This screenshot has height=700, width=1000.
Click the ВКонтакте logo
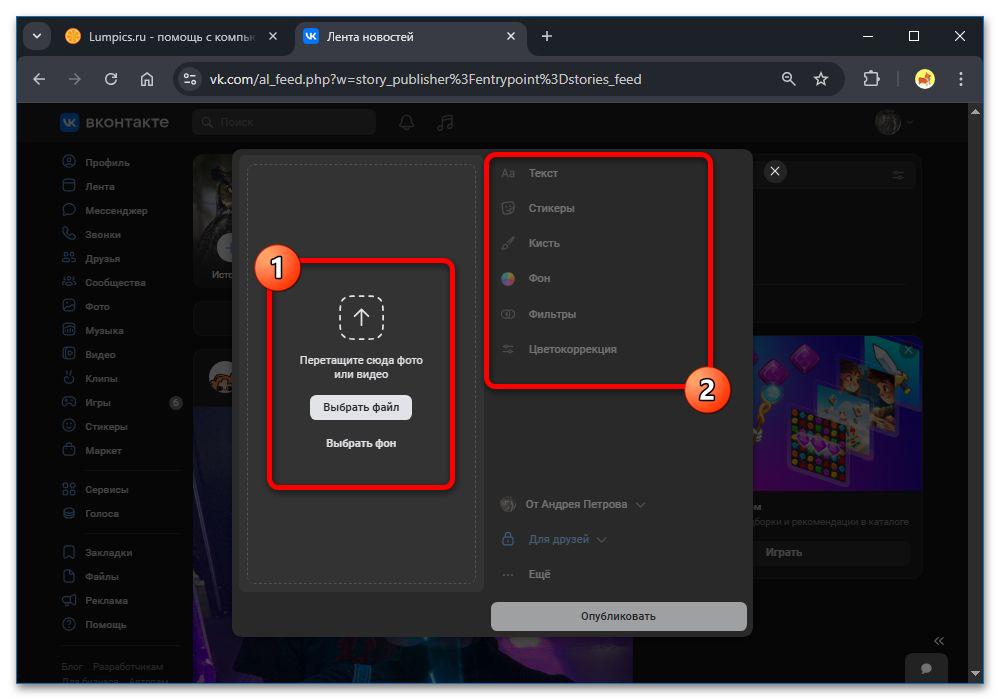tap(114, 122)
